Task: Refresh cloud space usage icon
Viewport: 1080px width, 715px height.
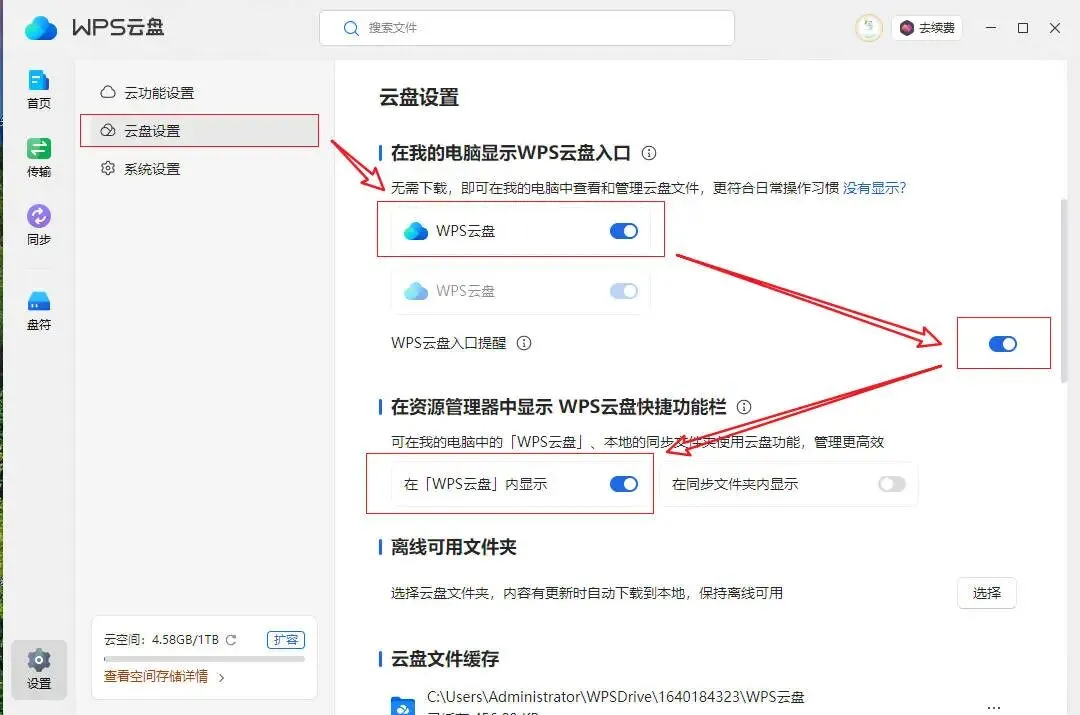Action: point(231,640)
